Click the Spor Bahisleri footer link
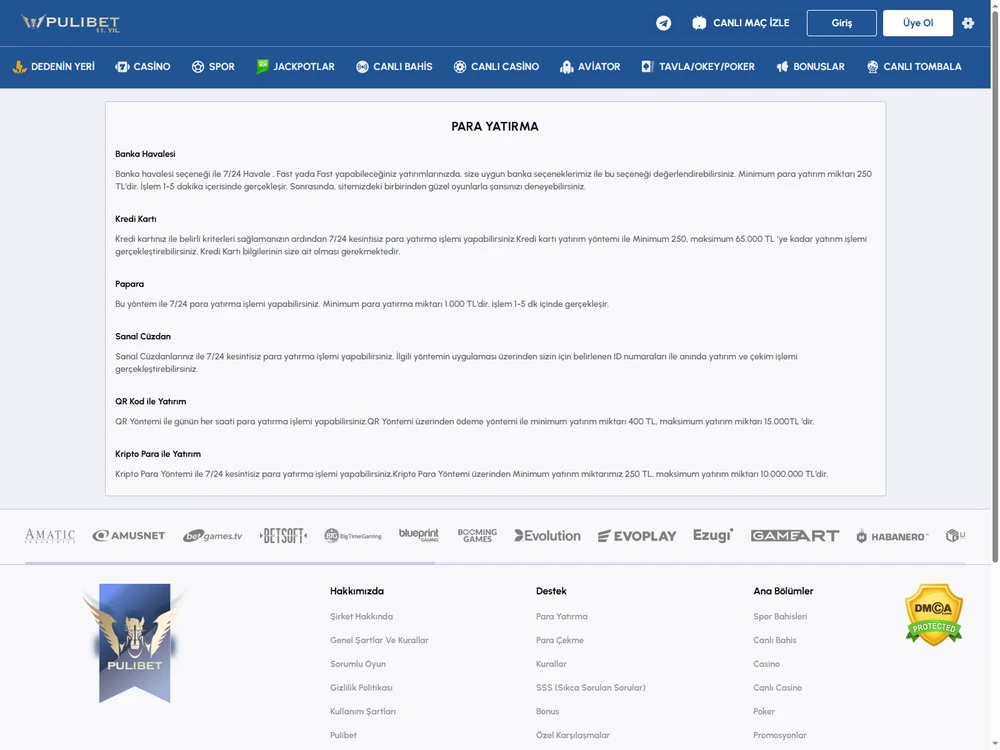Screen dimensions: 1000x750 tap(780, 617)
